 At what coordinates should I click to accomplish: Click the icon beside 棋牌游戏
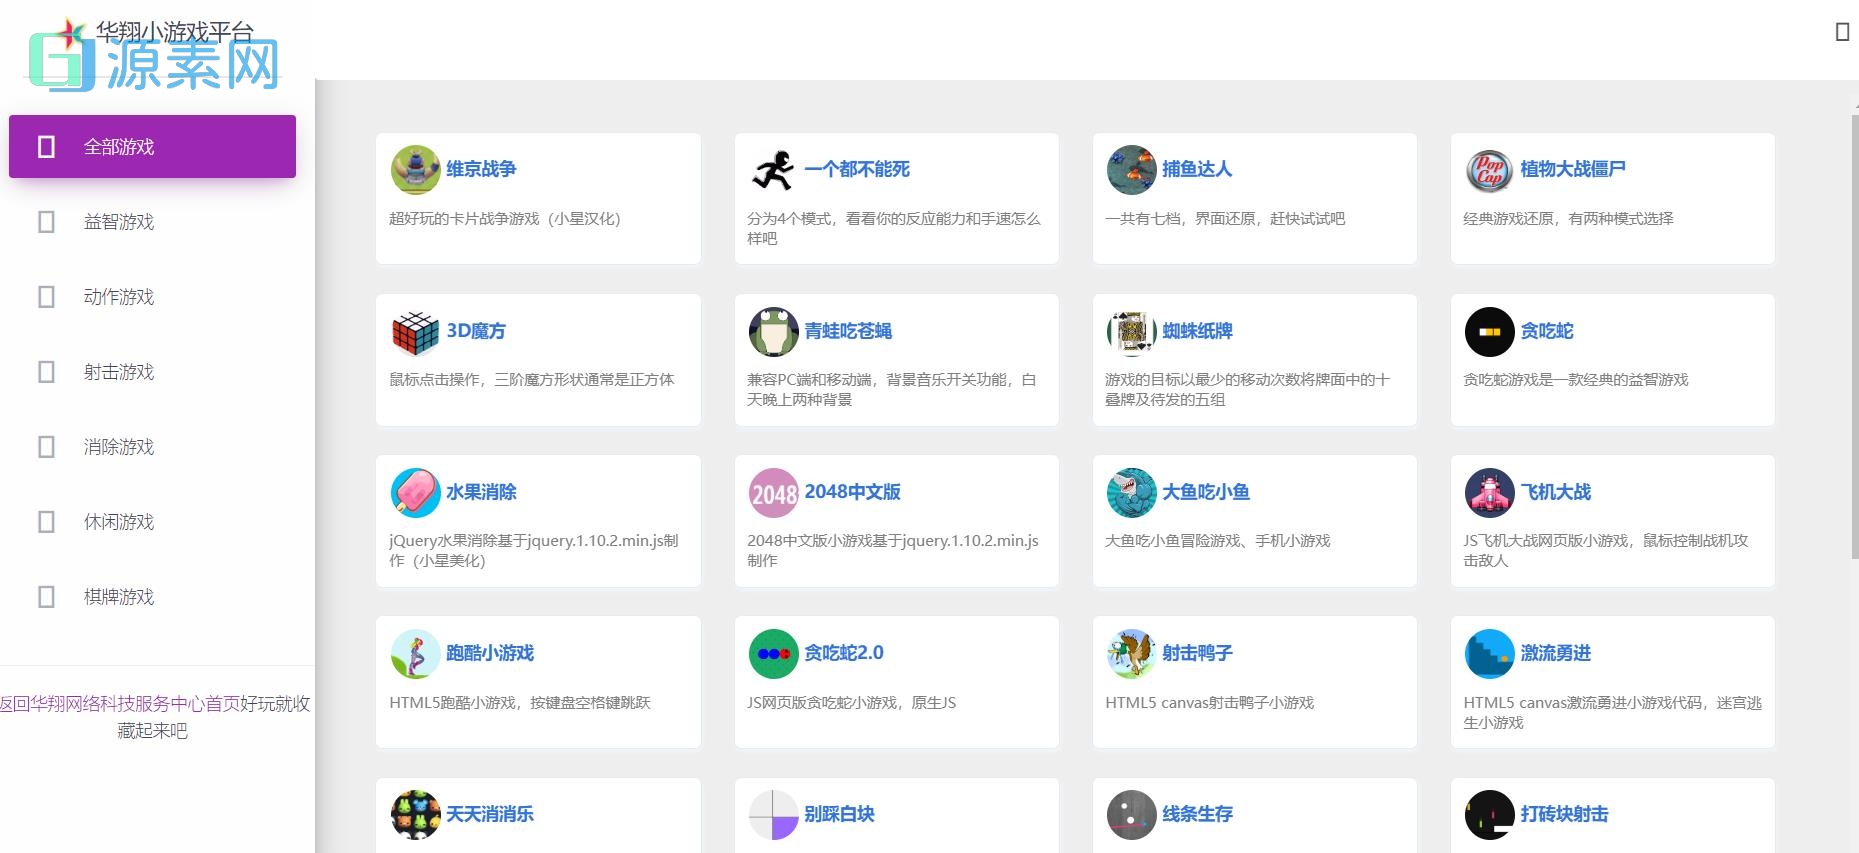pyautogui.click(x=46, y=597)
